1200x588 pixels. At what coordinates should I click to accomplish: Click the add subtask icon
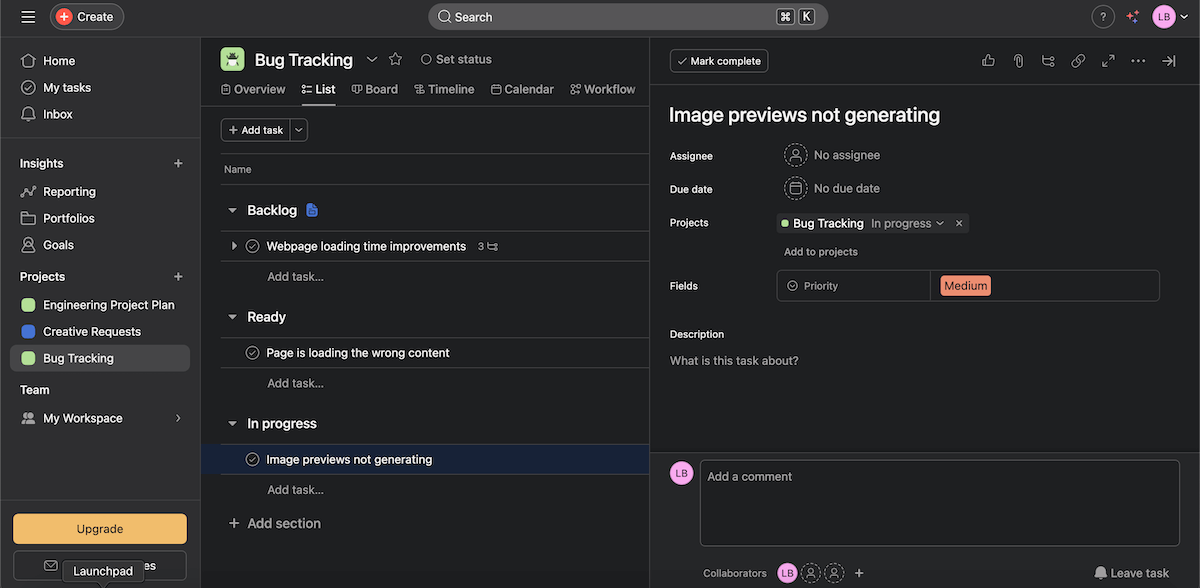click(1048, 61)
